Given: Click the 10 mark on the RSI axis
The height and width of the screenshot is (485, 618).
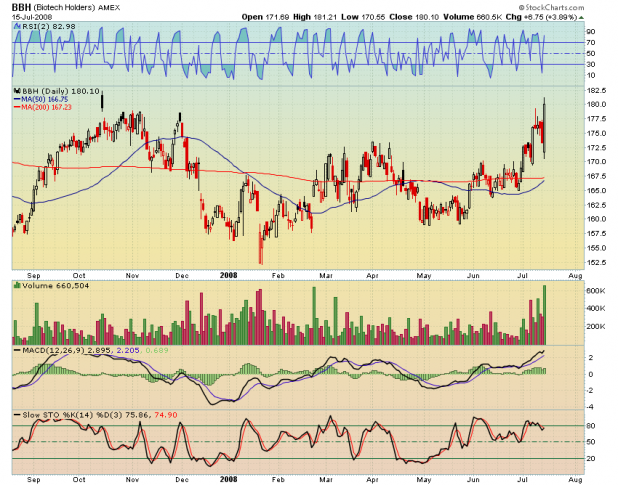Looking at the screenshot, I should tap(591, 75).
